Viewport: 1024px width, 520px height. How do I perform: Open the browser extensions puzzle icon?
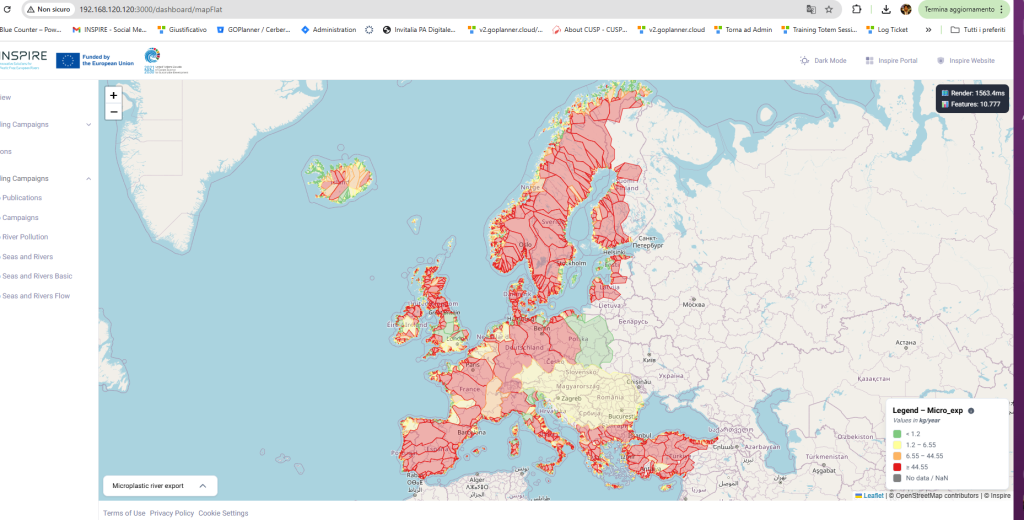tap(856, 9)
